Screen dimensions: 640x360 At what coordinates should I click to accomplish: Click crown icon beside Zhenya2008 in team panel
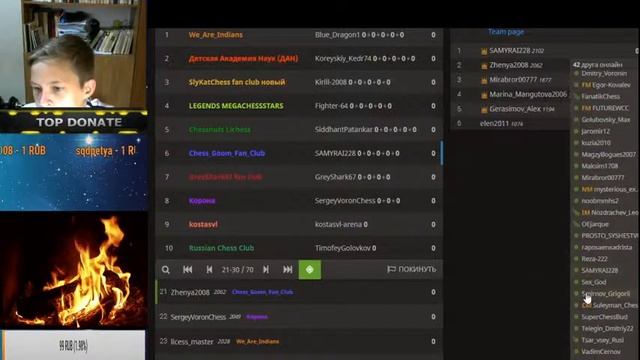484,66
